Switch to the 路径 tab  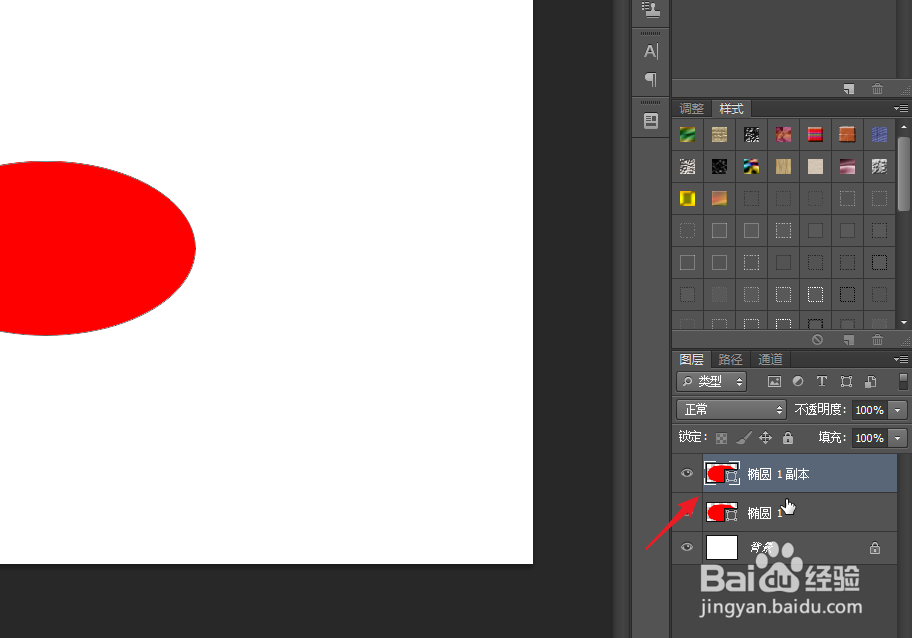[x=730, y=359]
